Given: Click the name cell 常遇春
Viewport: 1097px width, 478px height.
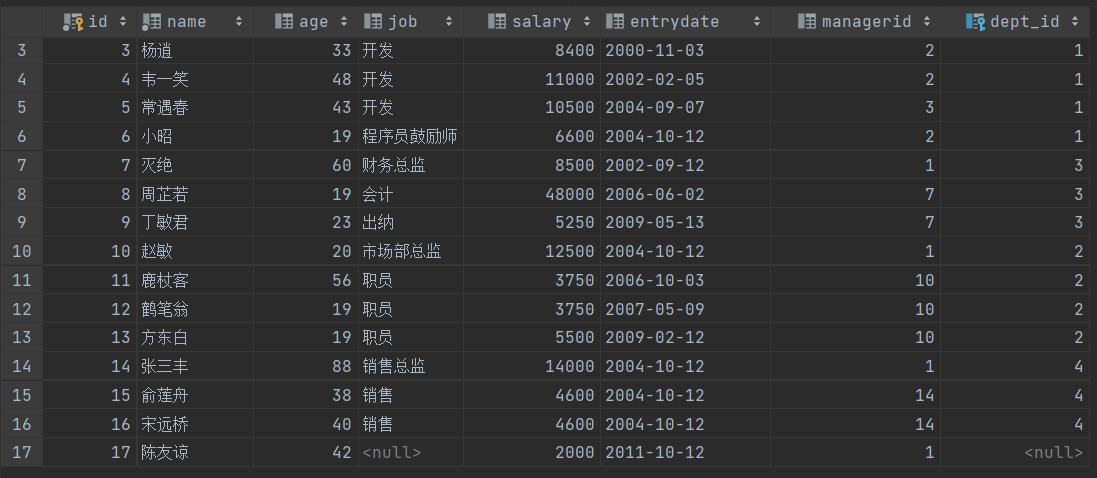Looking at the screenshot, I should pos(195,108).
